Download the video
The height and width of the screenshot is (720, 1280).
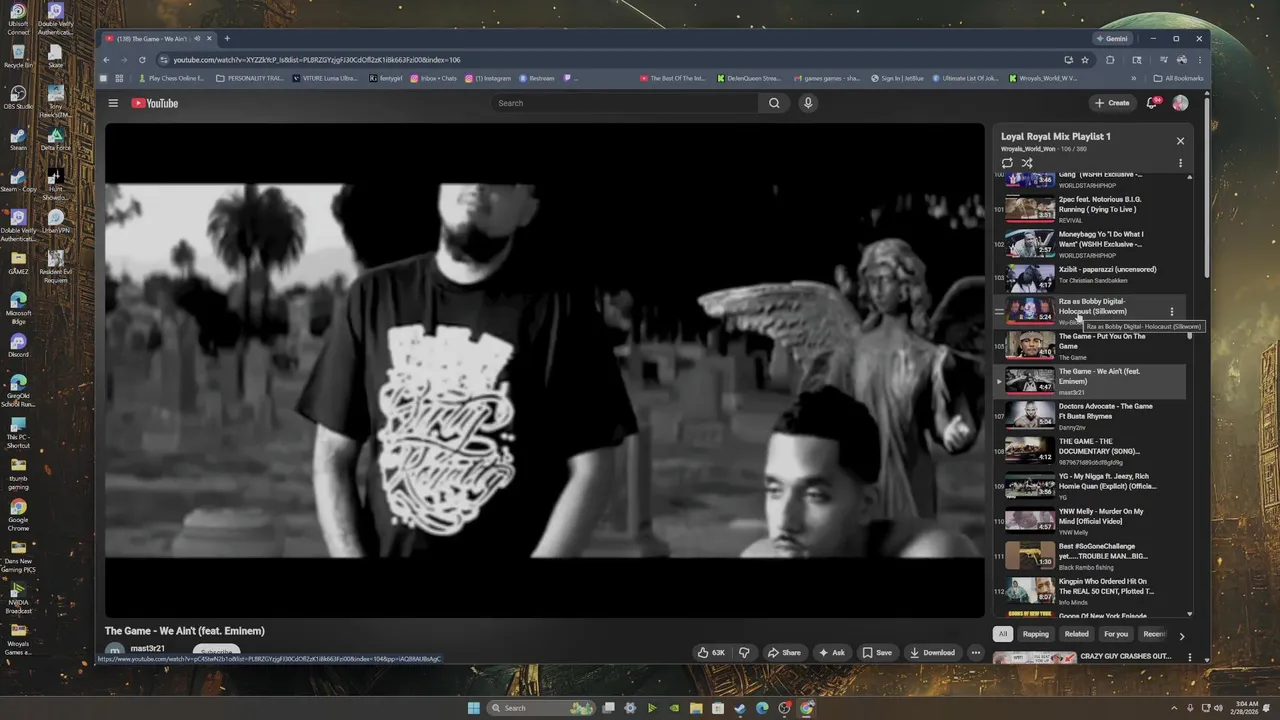pyautogui.click(x=932, y=653)
